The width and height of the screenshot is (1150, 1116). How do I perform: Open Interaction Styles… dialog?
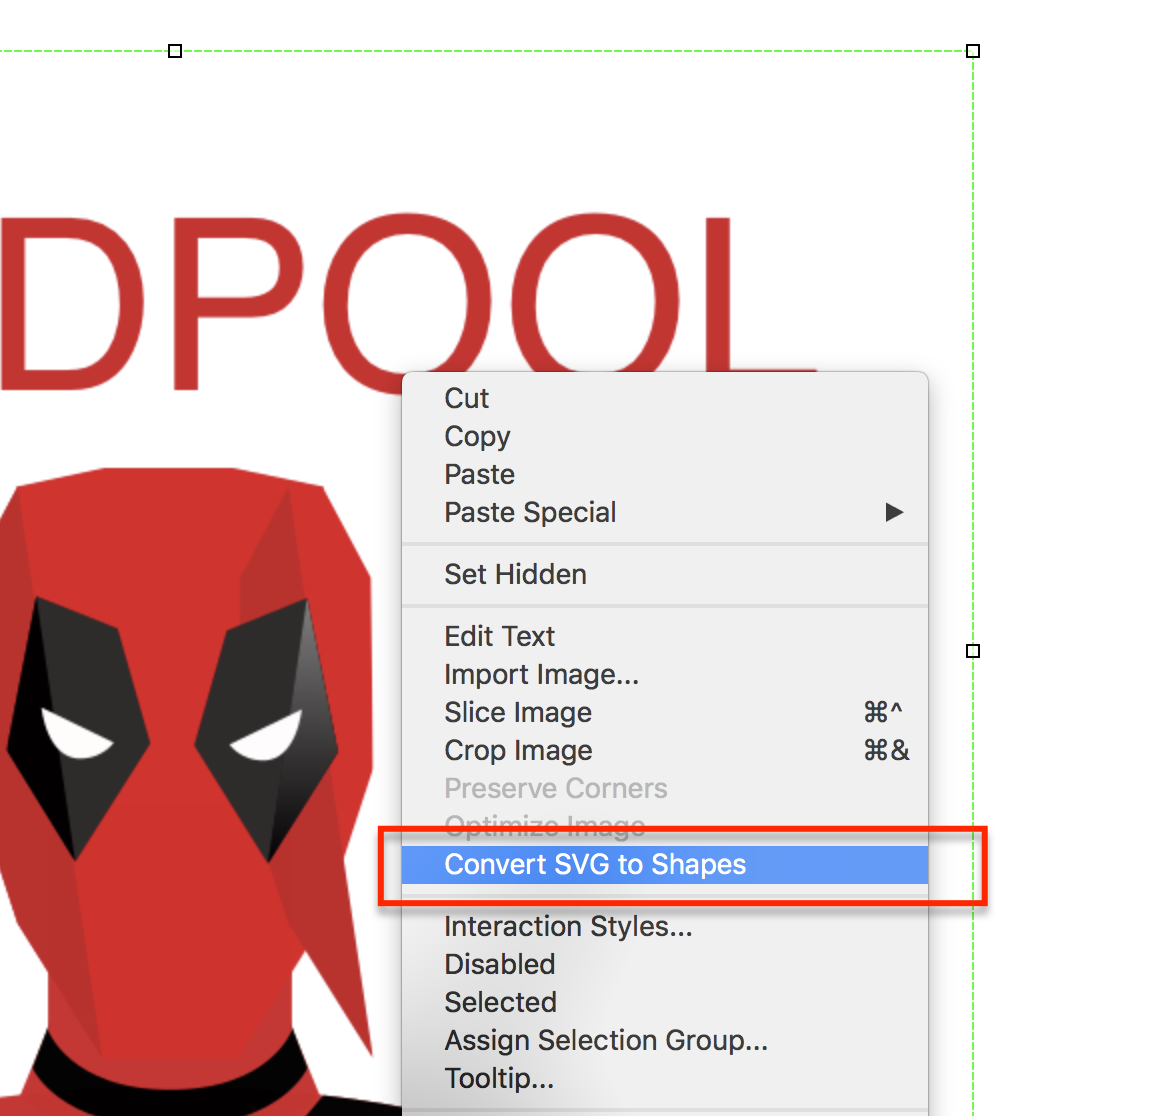(x=664, y=927)
